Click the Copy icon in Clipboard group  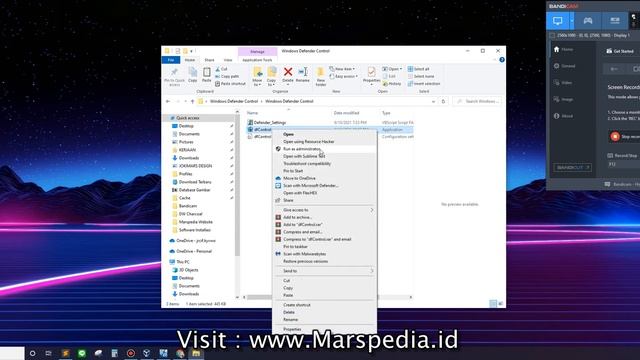tap(193, 75)
